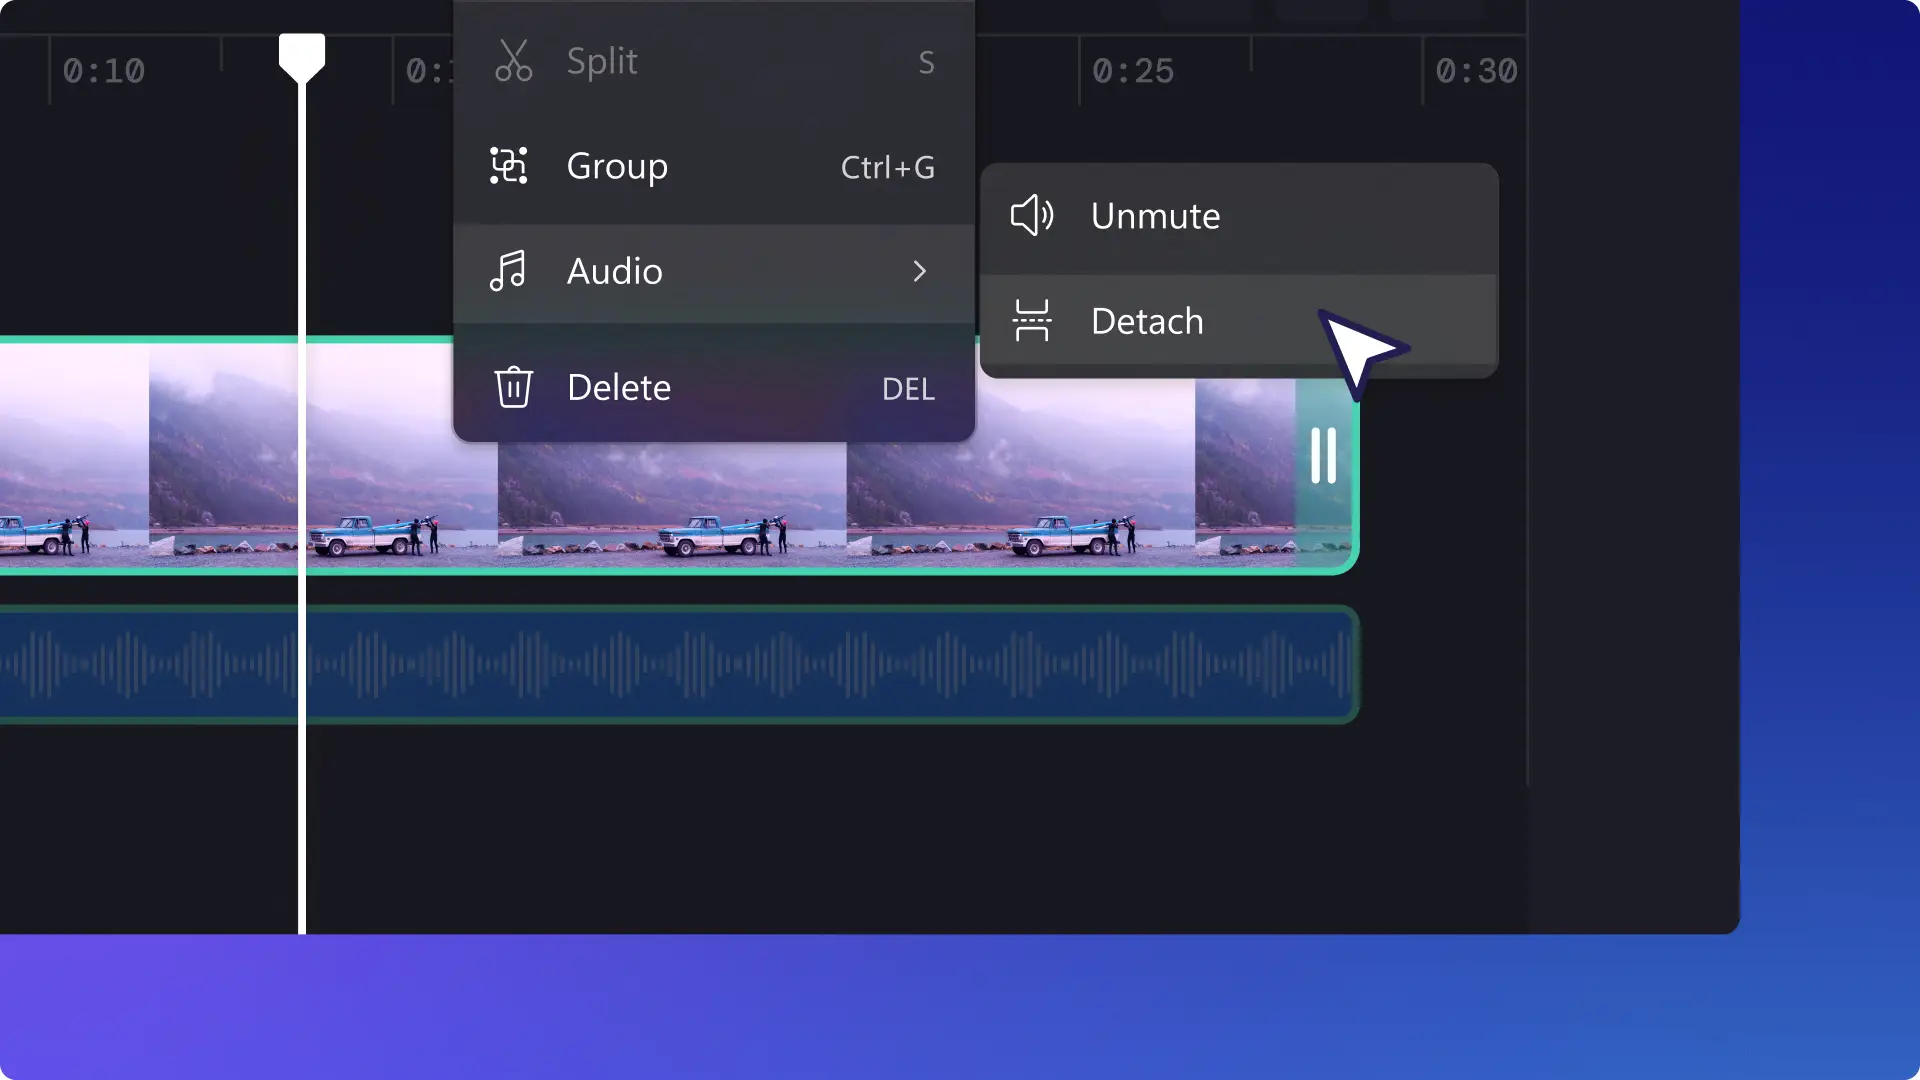The width and height of the screenshot is (1920, 1080).
Task: Click the 0:25 mark on the timeline ruler
Action: 1132,71
